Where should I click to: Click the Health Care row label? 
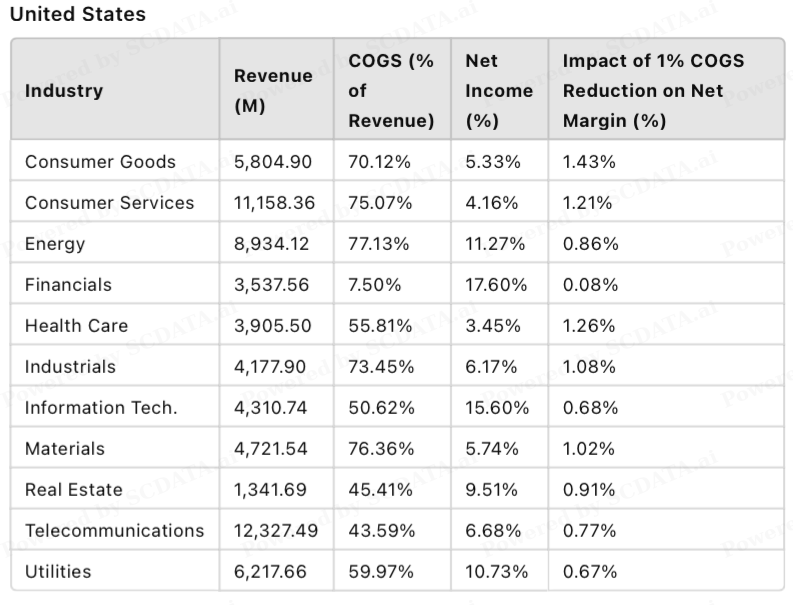tap(76, 326)
